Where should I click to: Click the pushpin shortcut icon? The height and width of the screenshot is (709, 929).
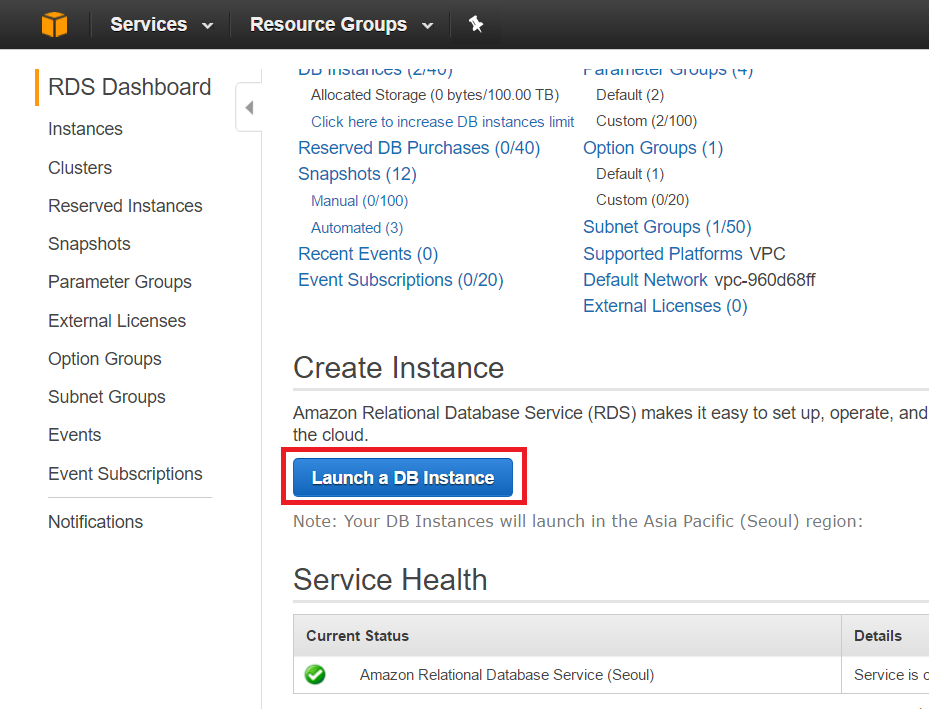click(476, 24)
